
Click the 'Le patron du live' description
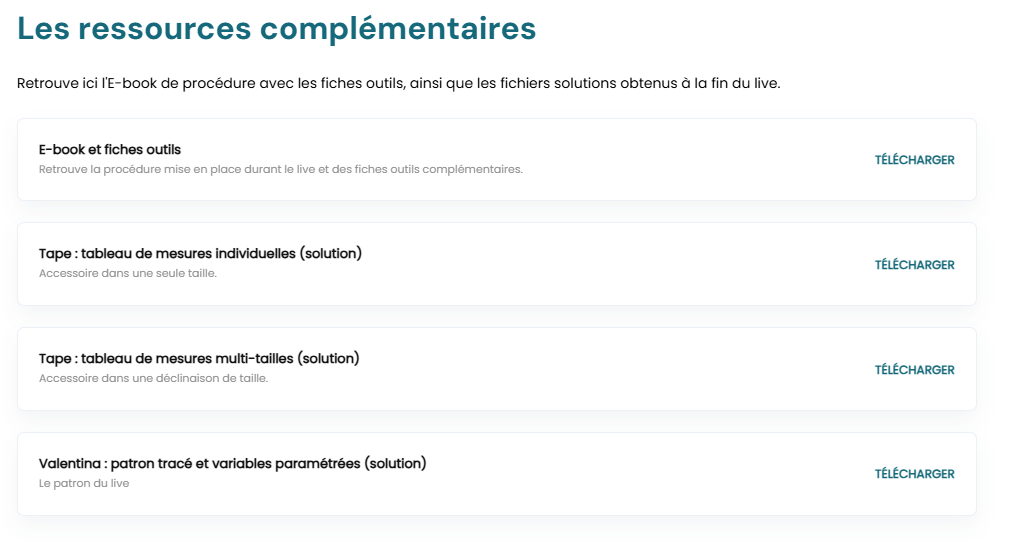[84, 483]
